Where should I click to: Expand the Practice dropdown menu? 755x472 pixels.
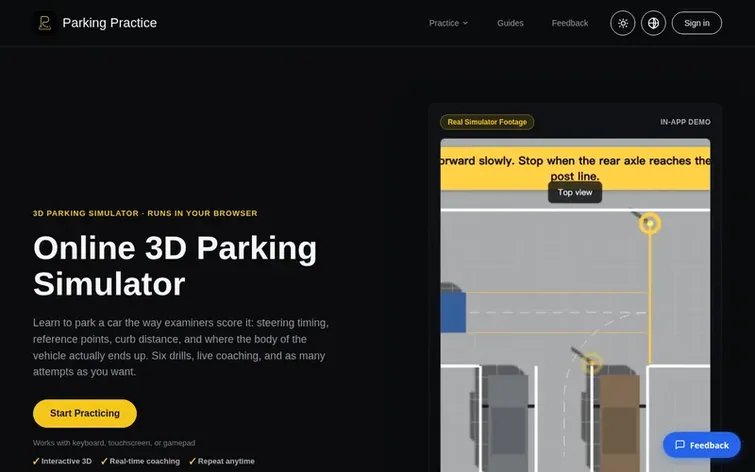(448, 23)
